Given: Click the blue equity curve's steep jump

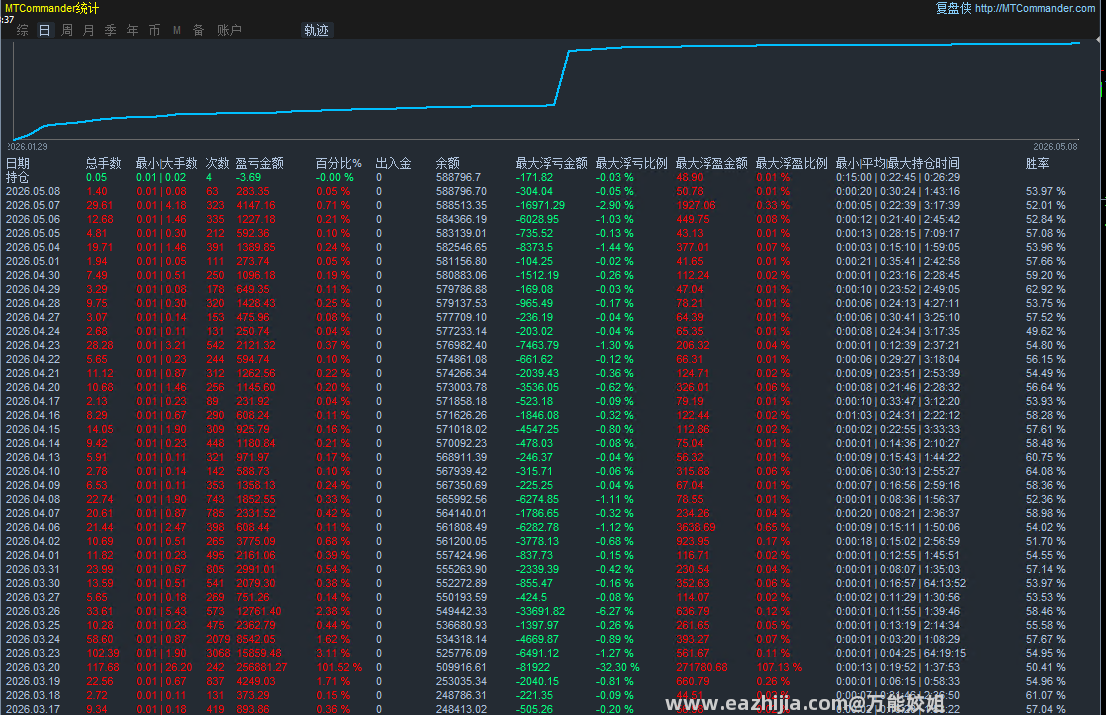Looking at the screenshot, I should [561, 78].
